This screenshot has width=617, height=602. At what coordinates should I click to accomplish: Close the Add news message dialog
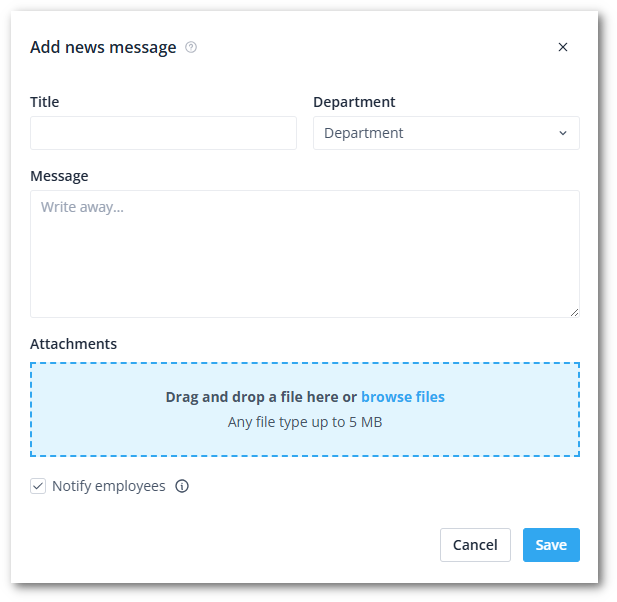pos(563,47)
